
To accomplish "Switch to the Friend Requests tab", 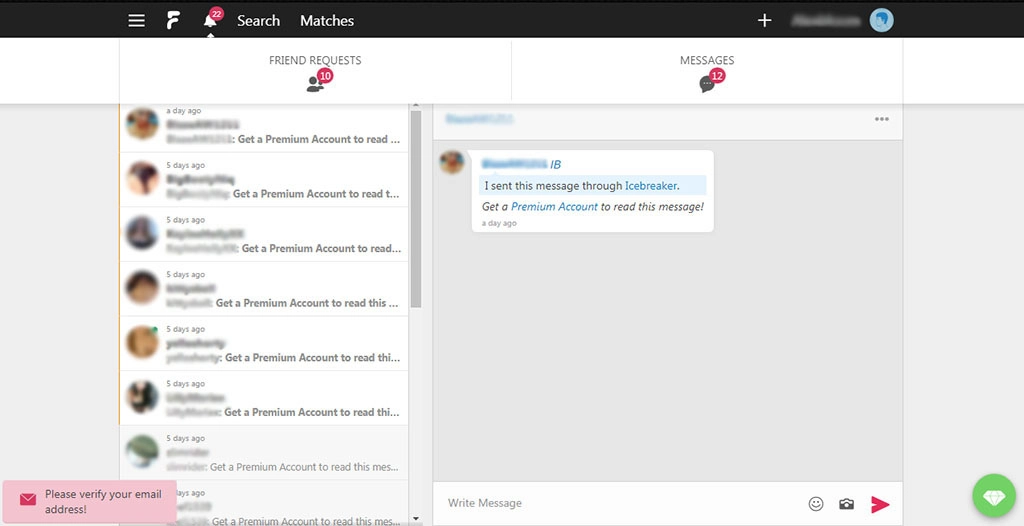I will 315,72.
